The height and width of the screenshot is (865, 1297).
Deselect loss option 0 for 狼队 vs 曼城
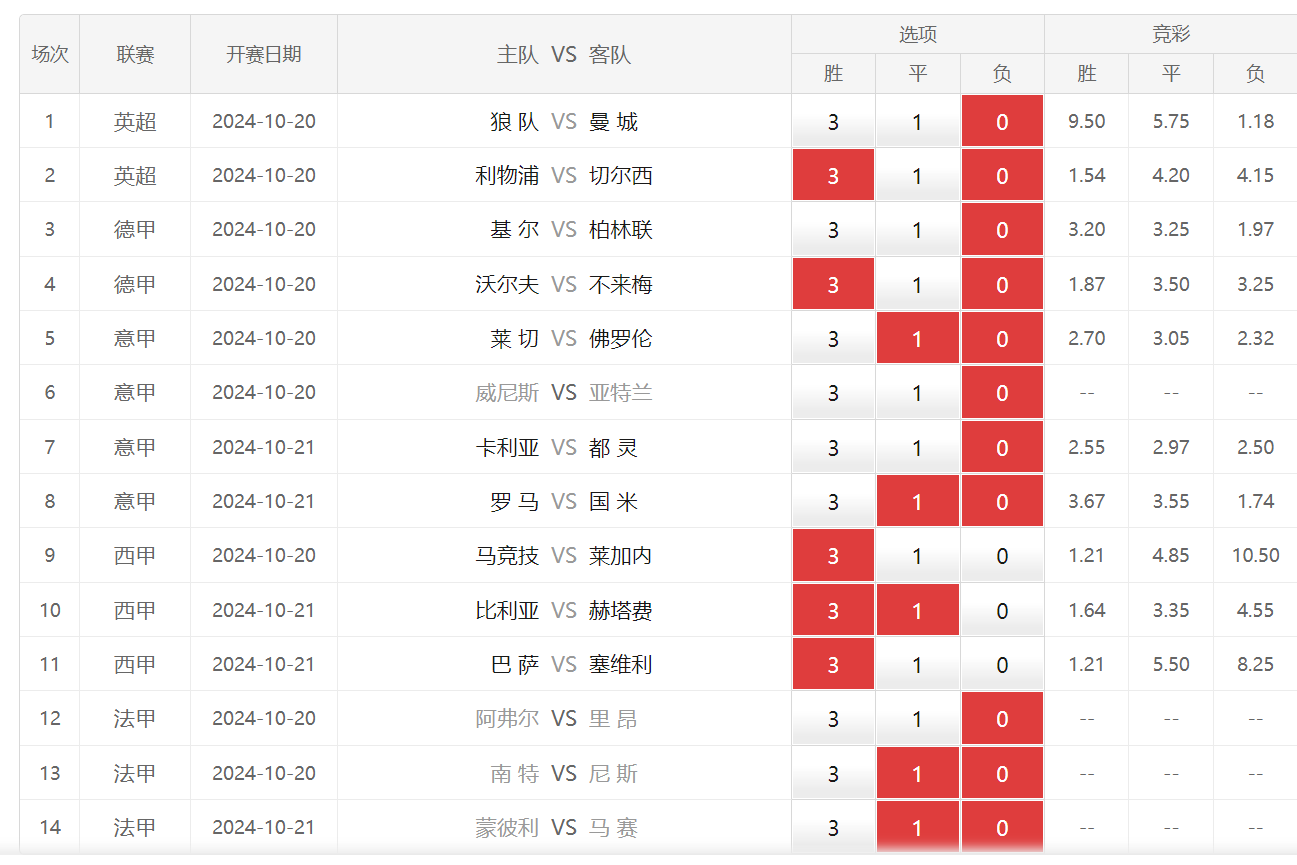[x=1002, y=122]
